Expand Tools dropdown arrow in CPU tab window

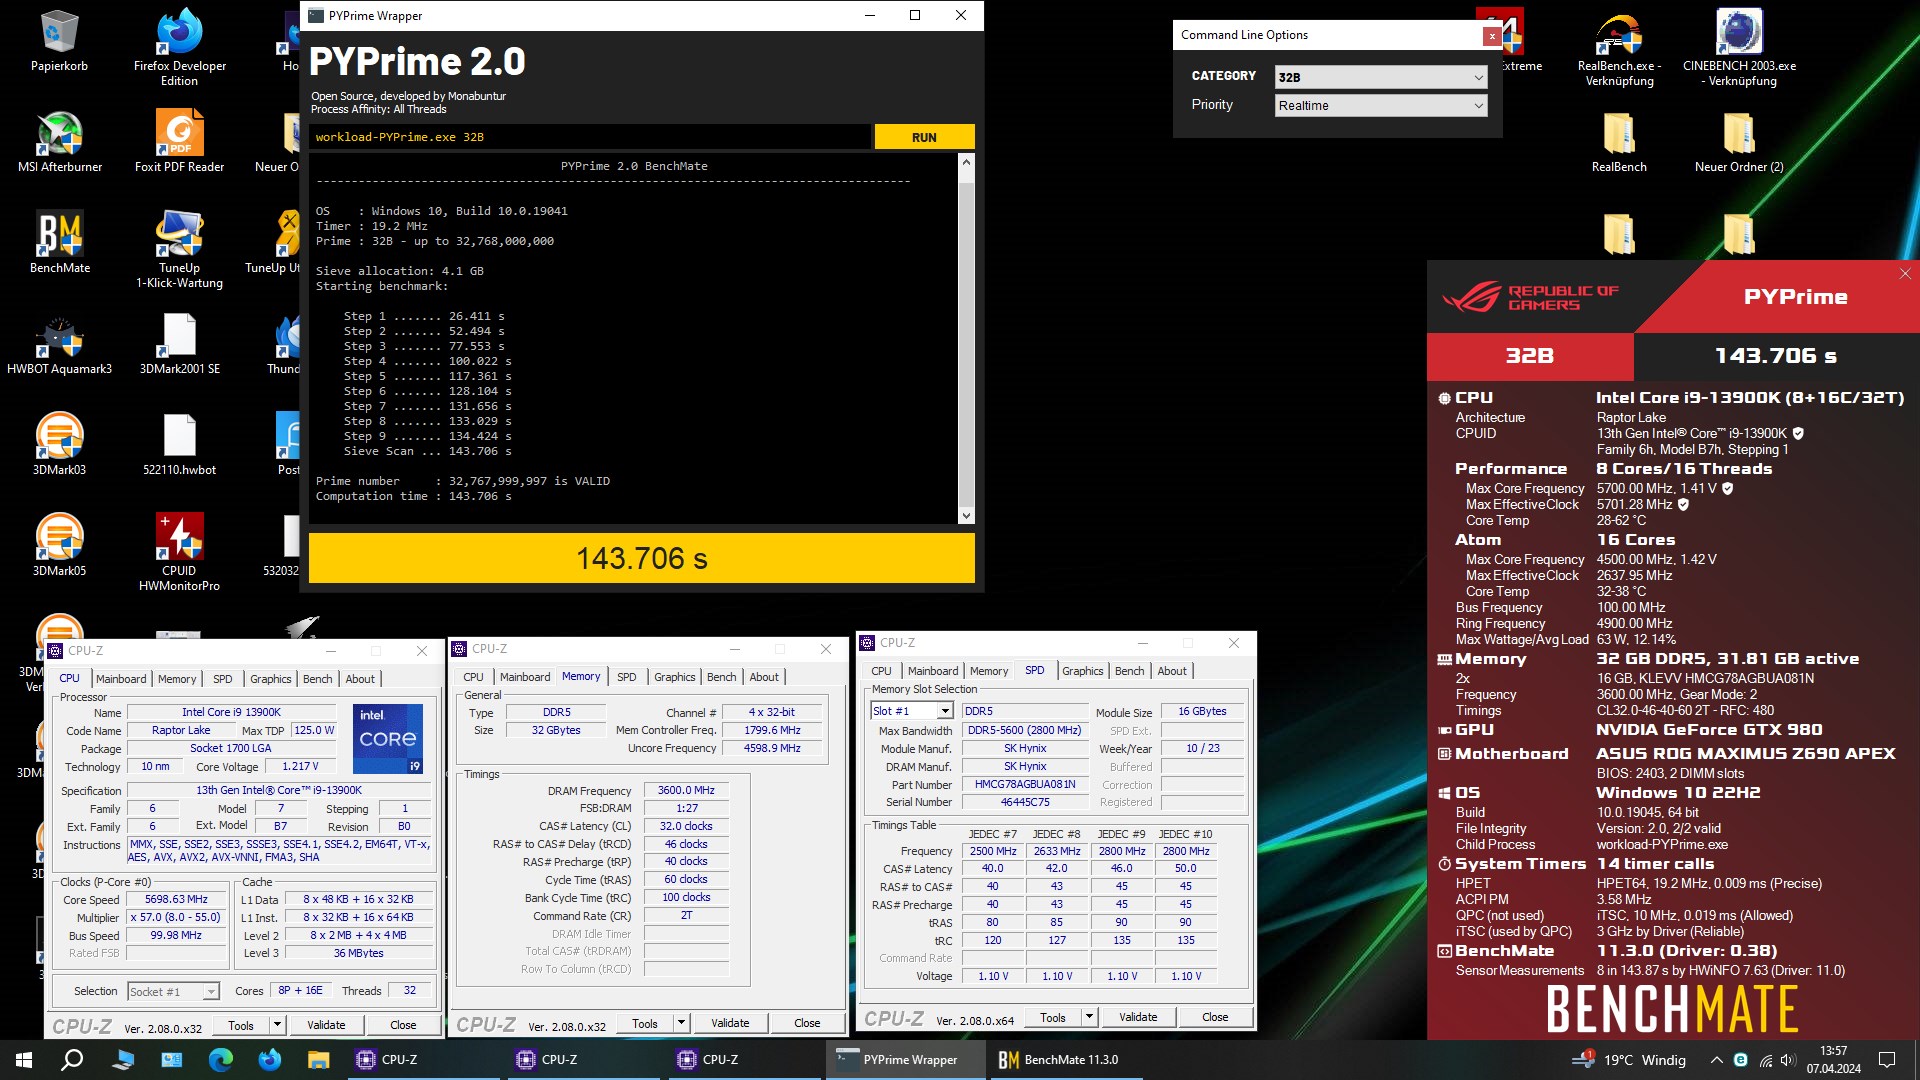(x=277, y=1024)
